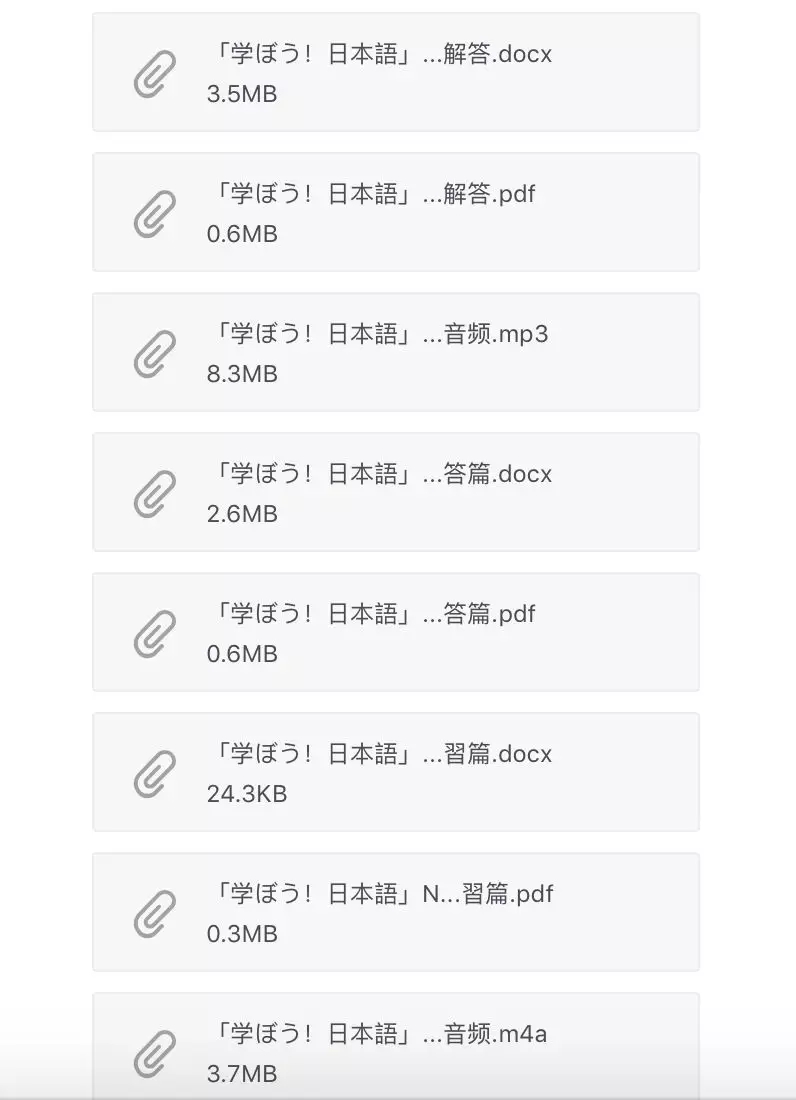Screen dimensions: 796x1100
Task: Select the 8.3MB size label attachment
Action: pos(242,374)
